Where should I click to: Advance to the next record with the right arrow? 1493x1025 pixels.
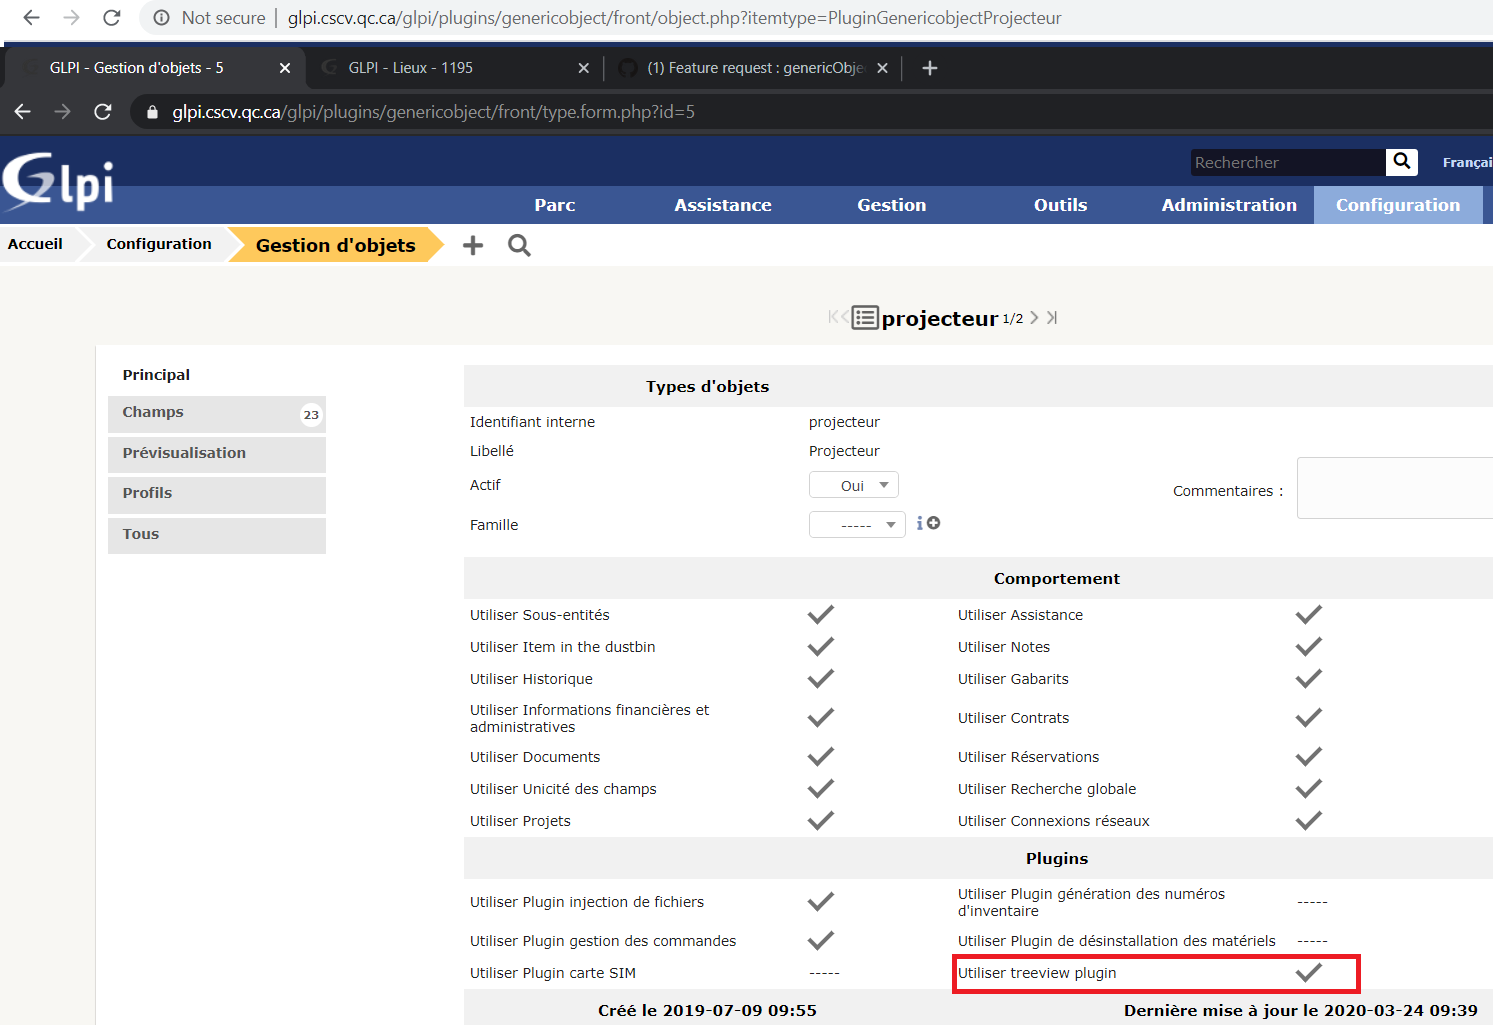1035,317
